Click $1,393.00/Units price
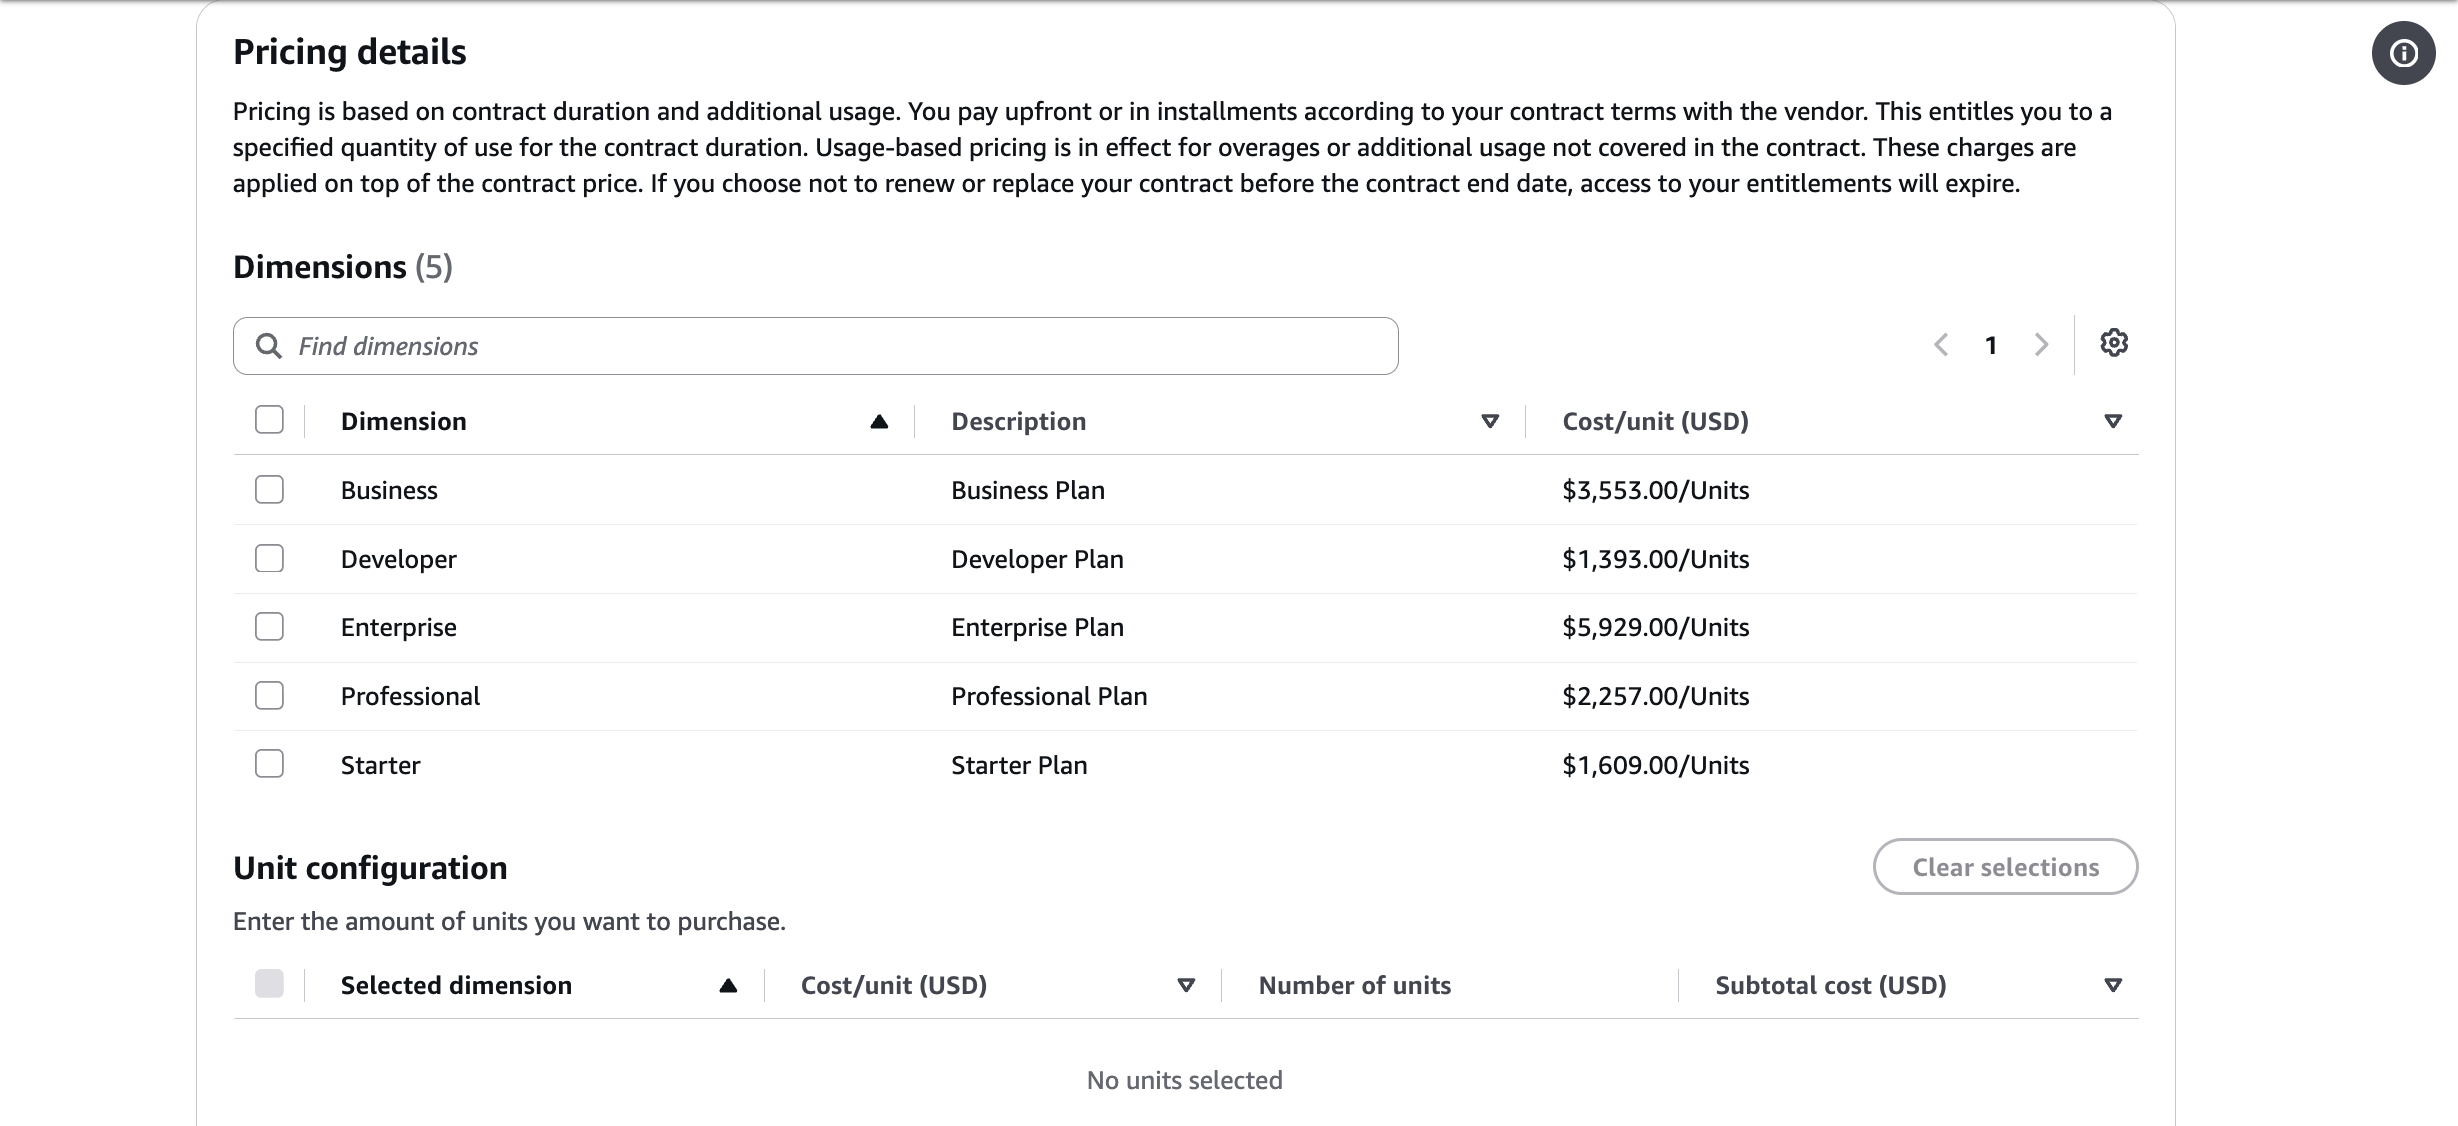Viewport: 2458px width, 1126px height. pos(1656,560)
